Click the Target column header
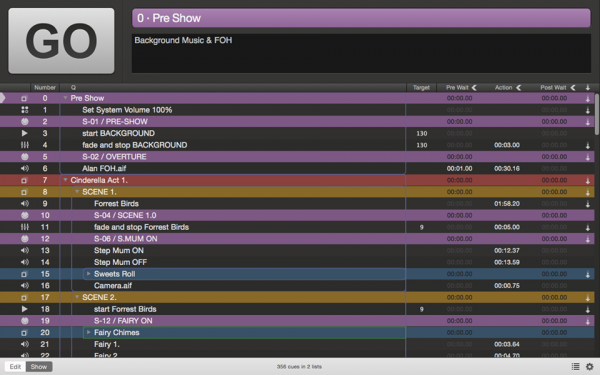This screenshot has width=600, height=375. click(x=421, y=88)
